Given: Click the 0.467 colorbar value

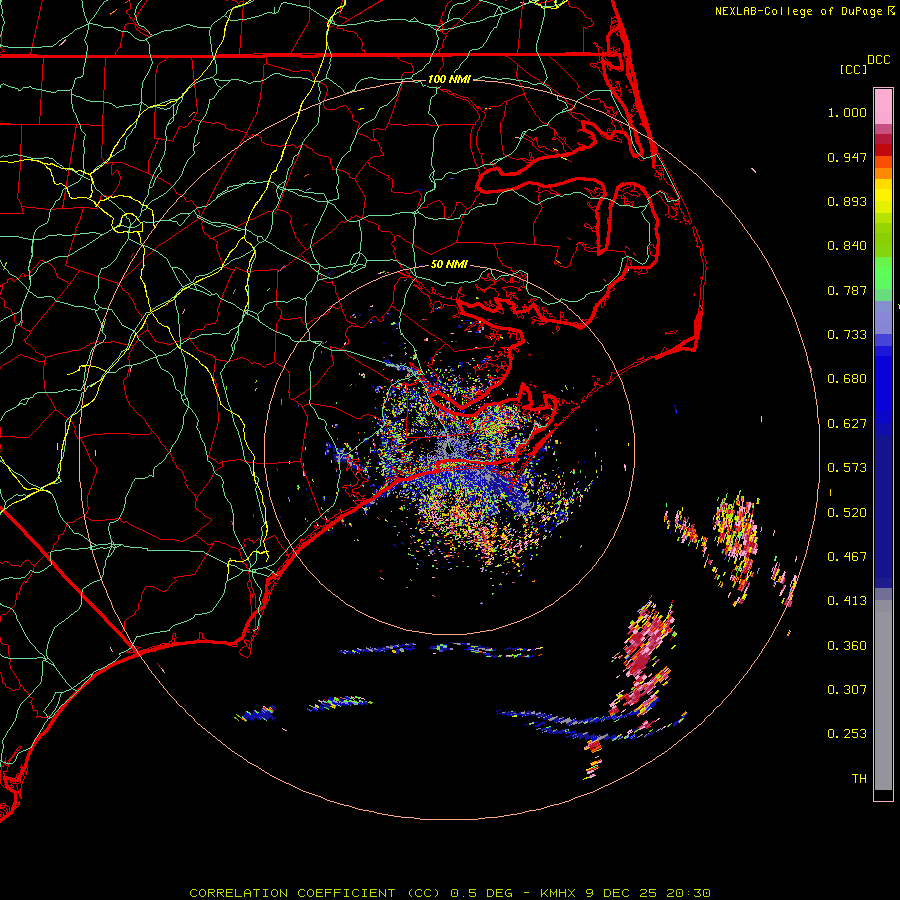Looking at the screenshot, I should click(847, 557).
